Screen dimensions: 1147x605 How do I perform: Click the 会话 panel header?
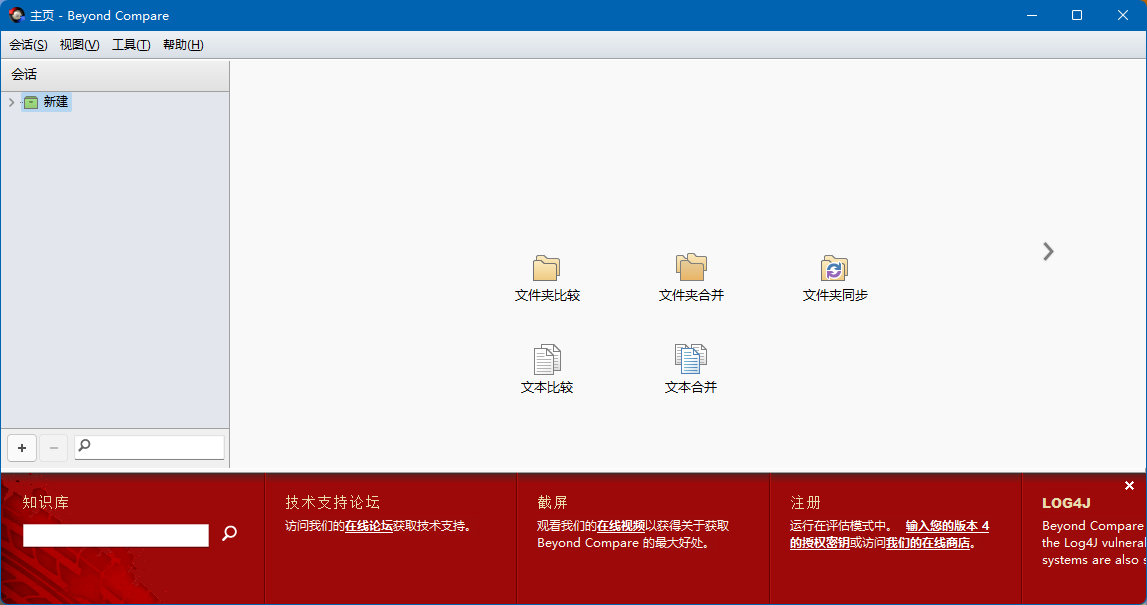(x=115, y=75)
